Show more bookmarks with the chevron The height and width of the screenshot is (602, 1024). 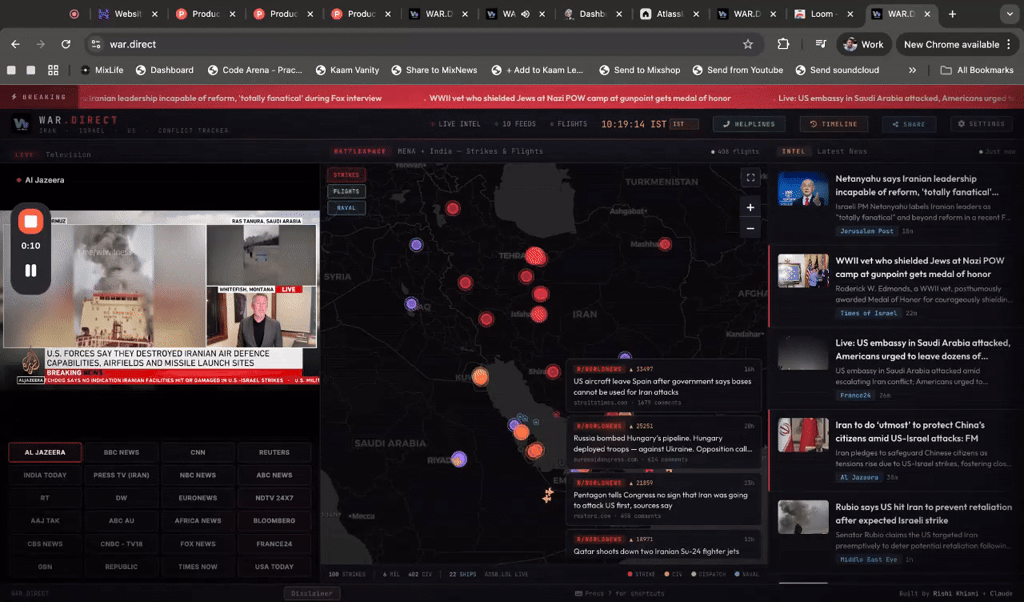(912, 70)
